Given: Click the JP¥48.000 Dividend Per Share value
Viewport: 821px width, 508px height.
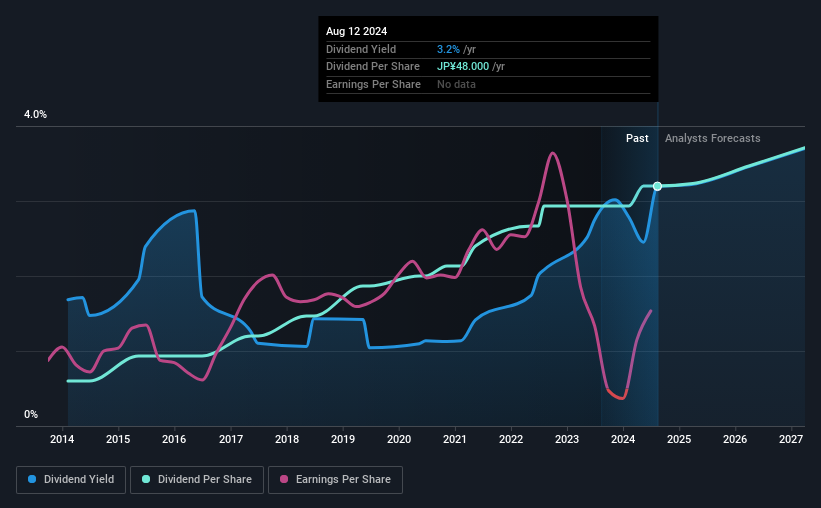Looking at the screenshot, I should coord(463,67).
